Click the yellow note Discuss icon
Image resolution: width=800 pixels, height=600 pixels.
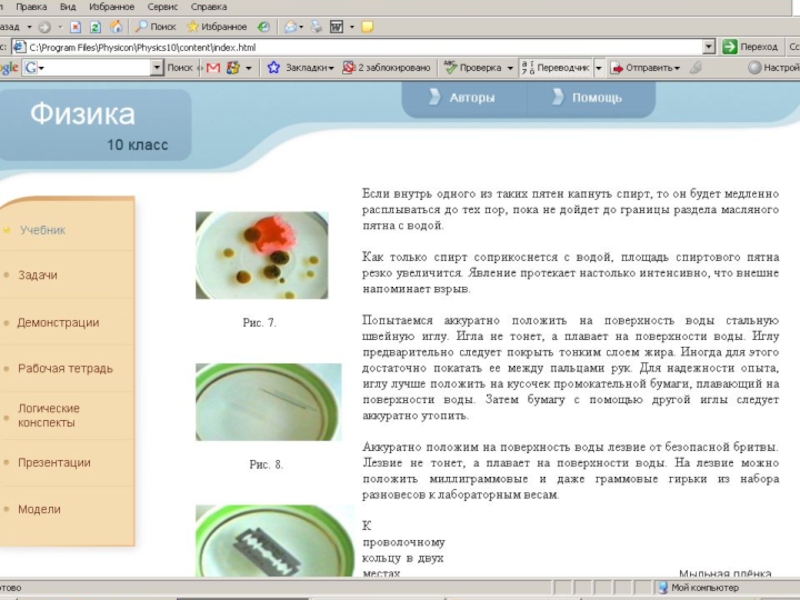(367, 27)
